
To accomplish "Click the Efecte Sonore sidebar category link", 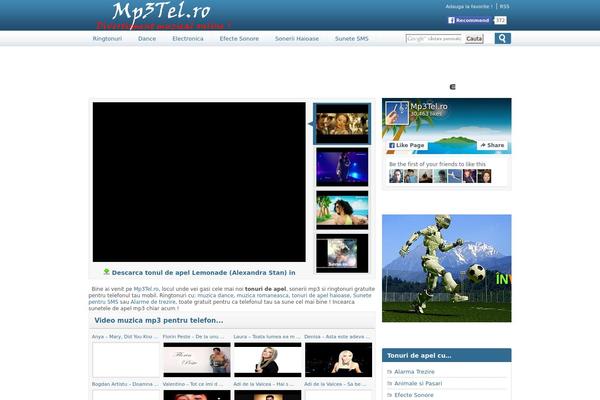I will point(414,395).
